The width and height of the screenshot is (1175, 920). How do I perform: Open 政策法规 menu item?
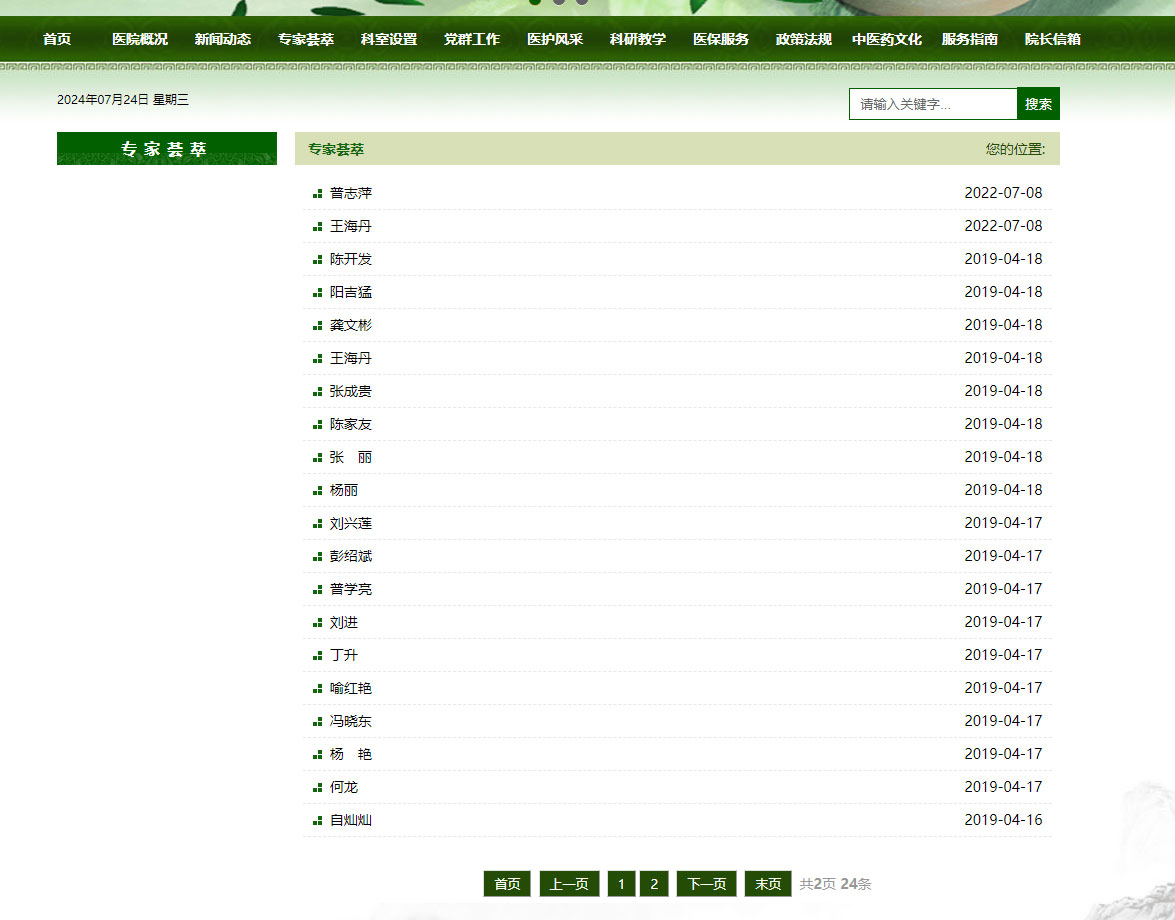click(x=803, y=39)
